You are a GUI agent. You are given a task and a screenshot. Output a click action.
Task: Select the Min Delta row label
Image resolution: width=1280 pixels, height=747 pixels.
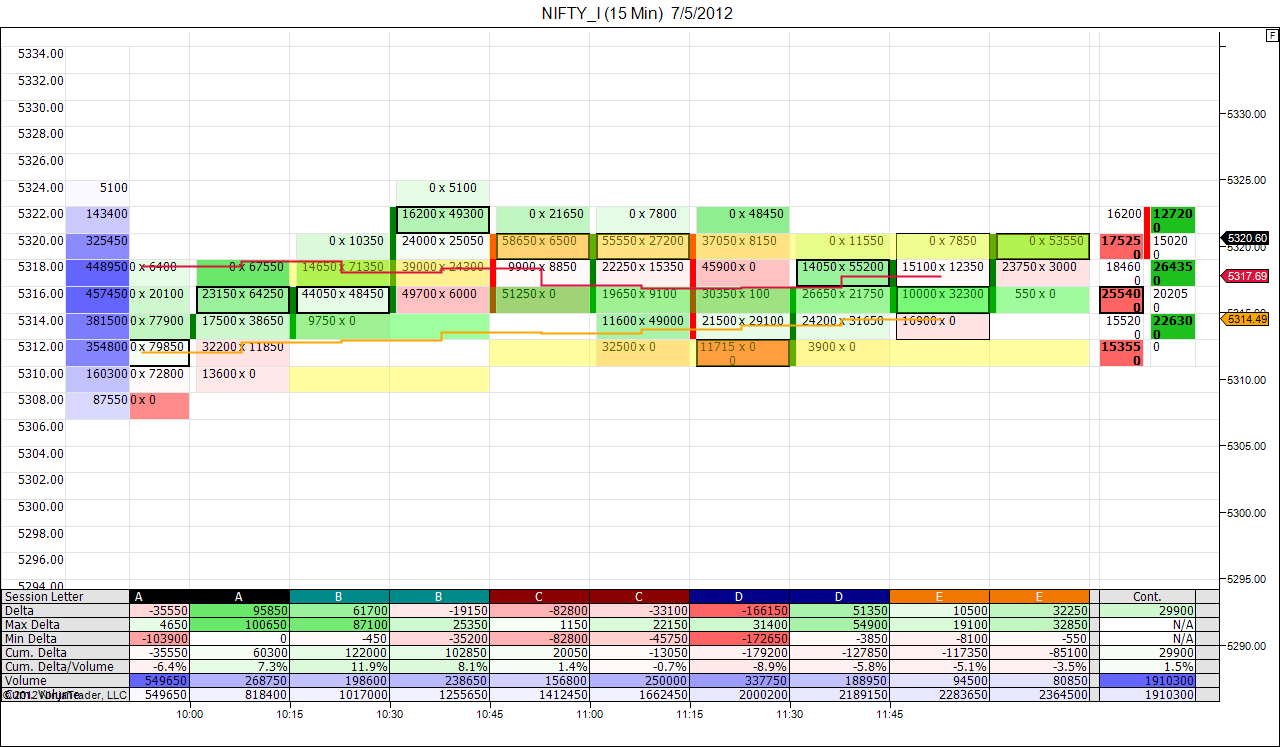pyautogui.click(x=65, y=639)
